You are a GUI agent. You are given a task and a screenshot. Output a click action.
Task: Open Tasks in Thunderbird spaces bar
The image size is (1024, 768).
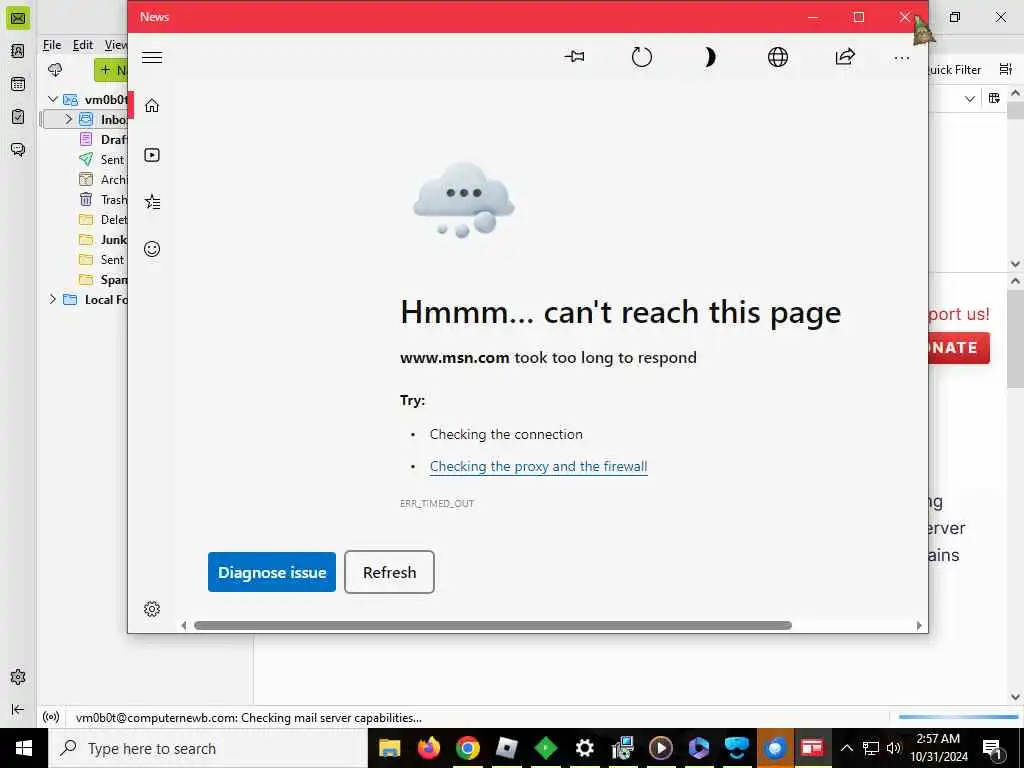coord(18,116)
